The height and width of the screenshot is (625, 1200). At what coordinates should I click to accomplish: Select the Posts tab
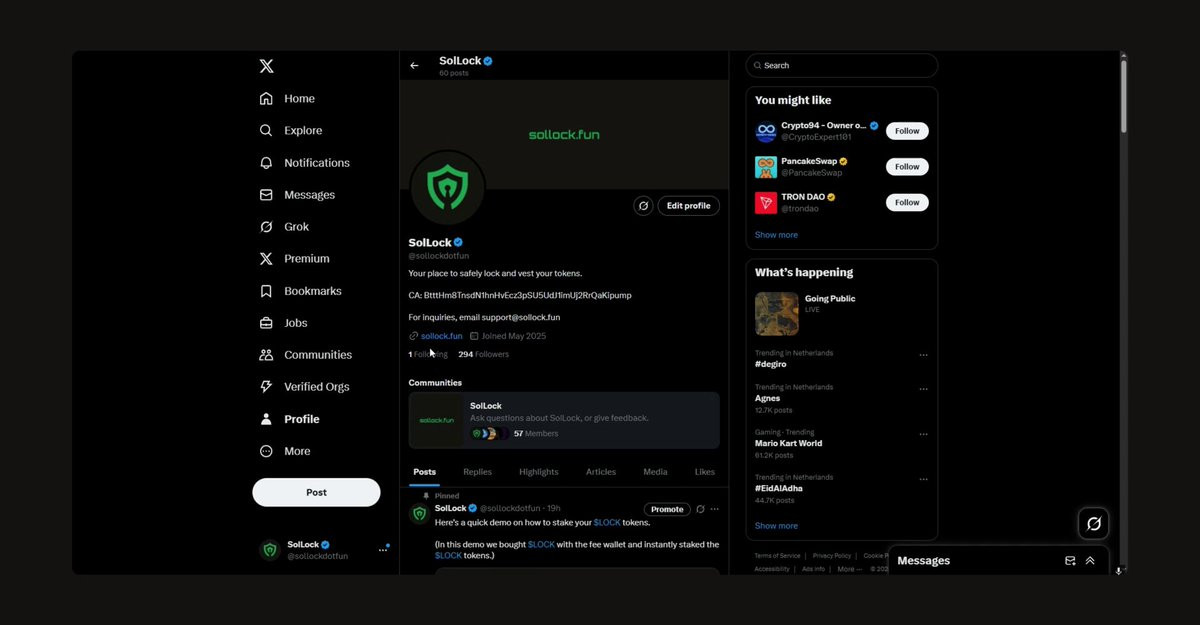click(425, 472)
